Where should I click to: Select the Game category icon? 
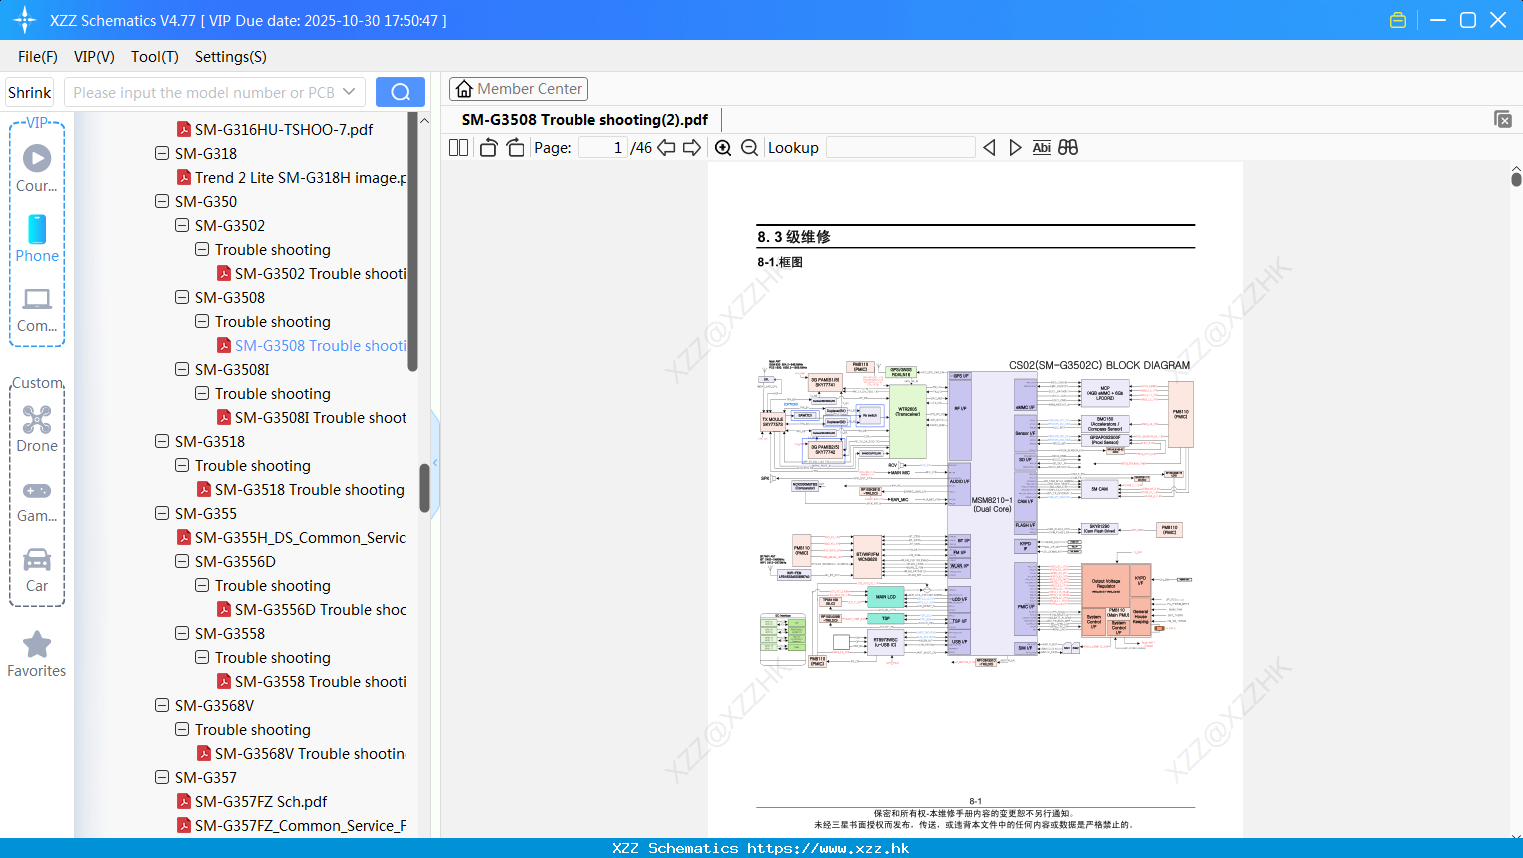pyautogui.click(x=37, y=500)
